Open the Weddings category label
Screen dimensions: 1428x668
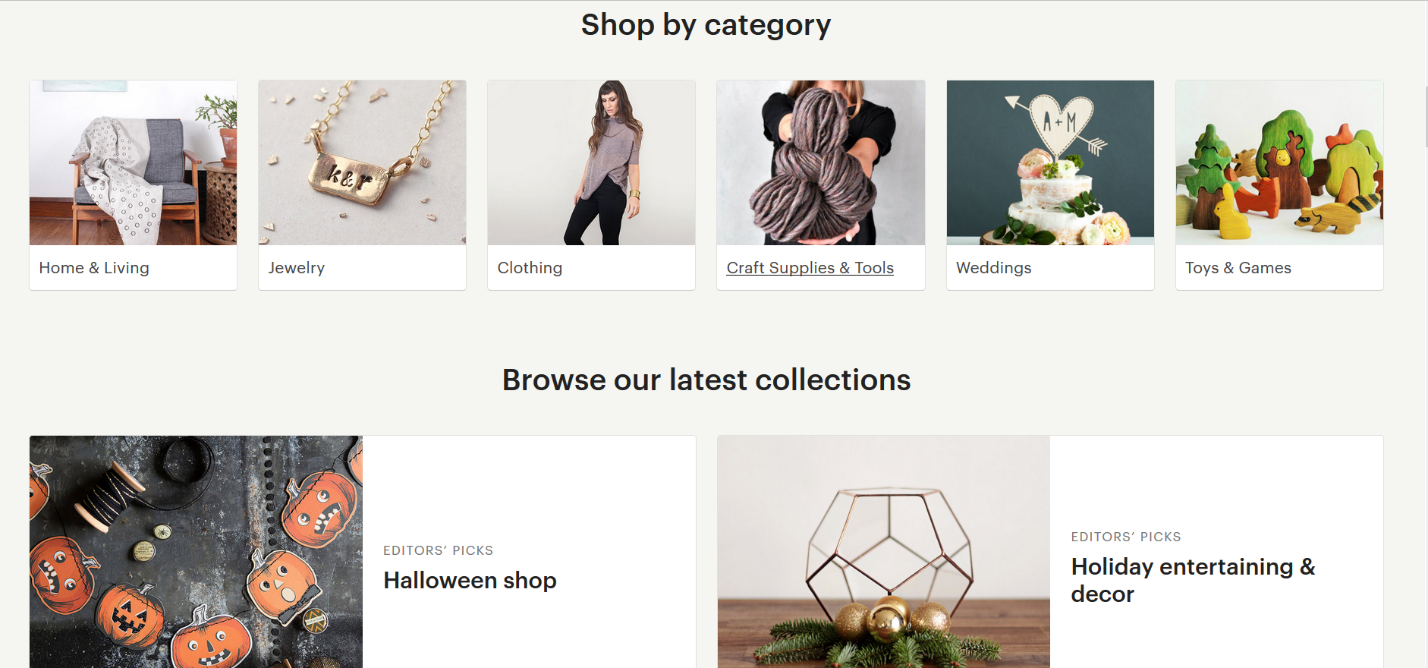point(994,268)
